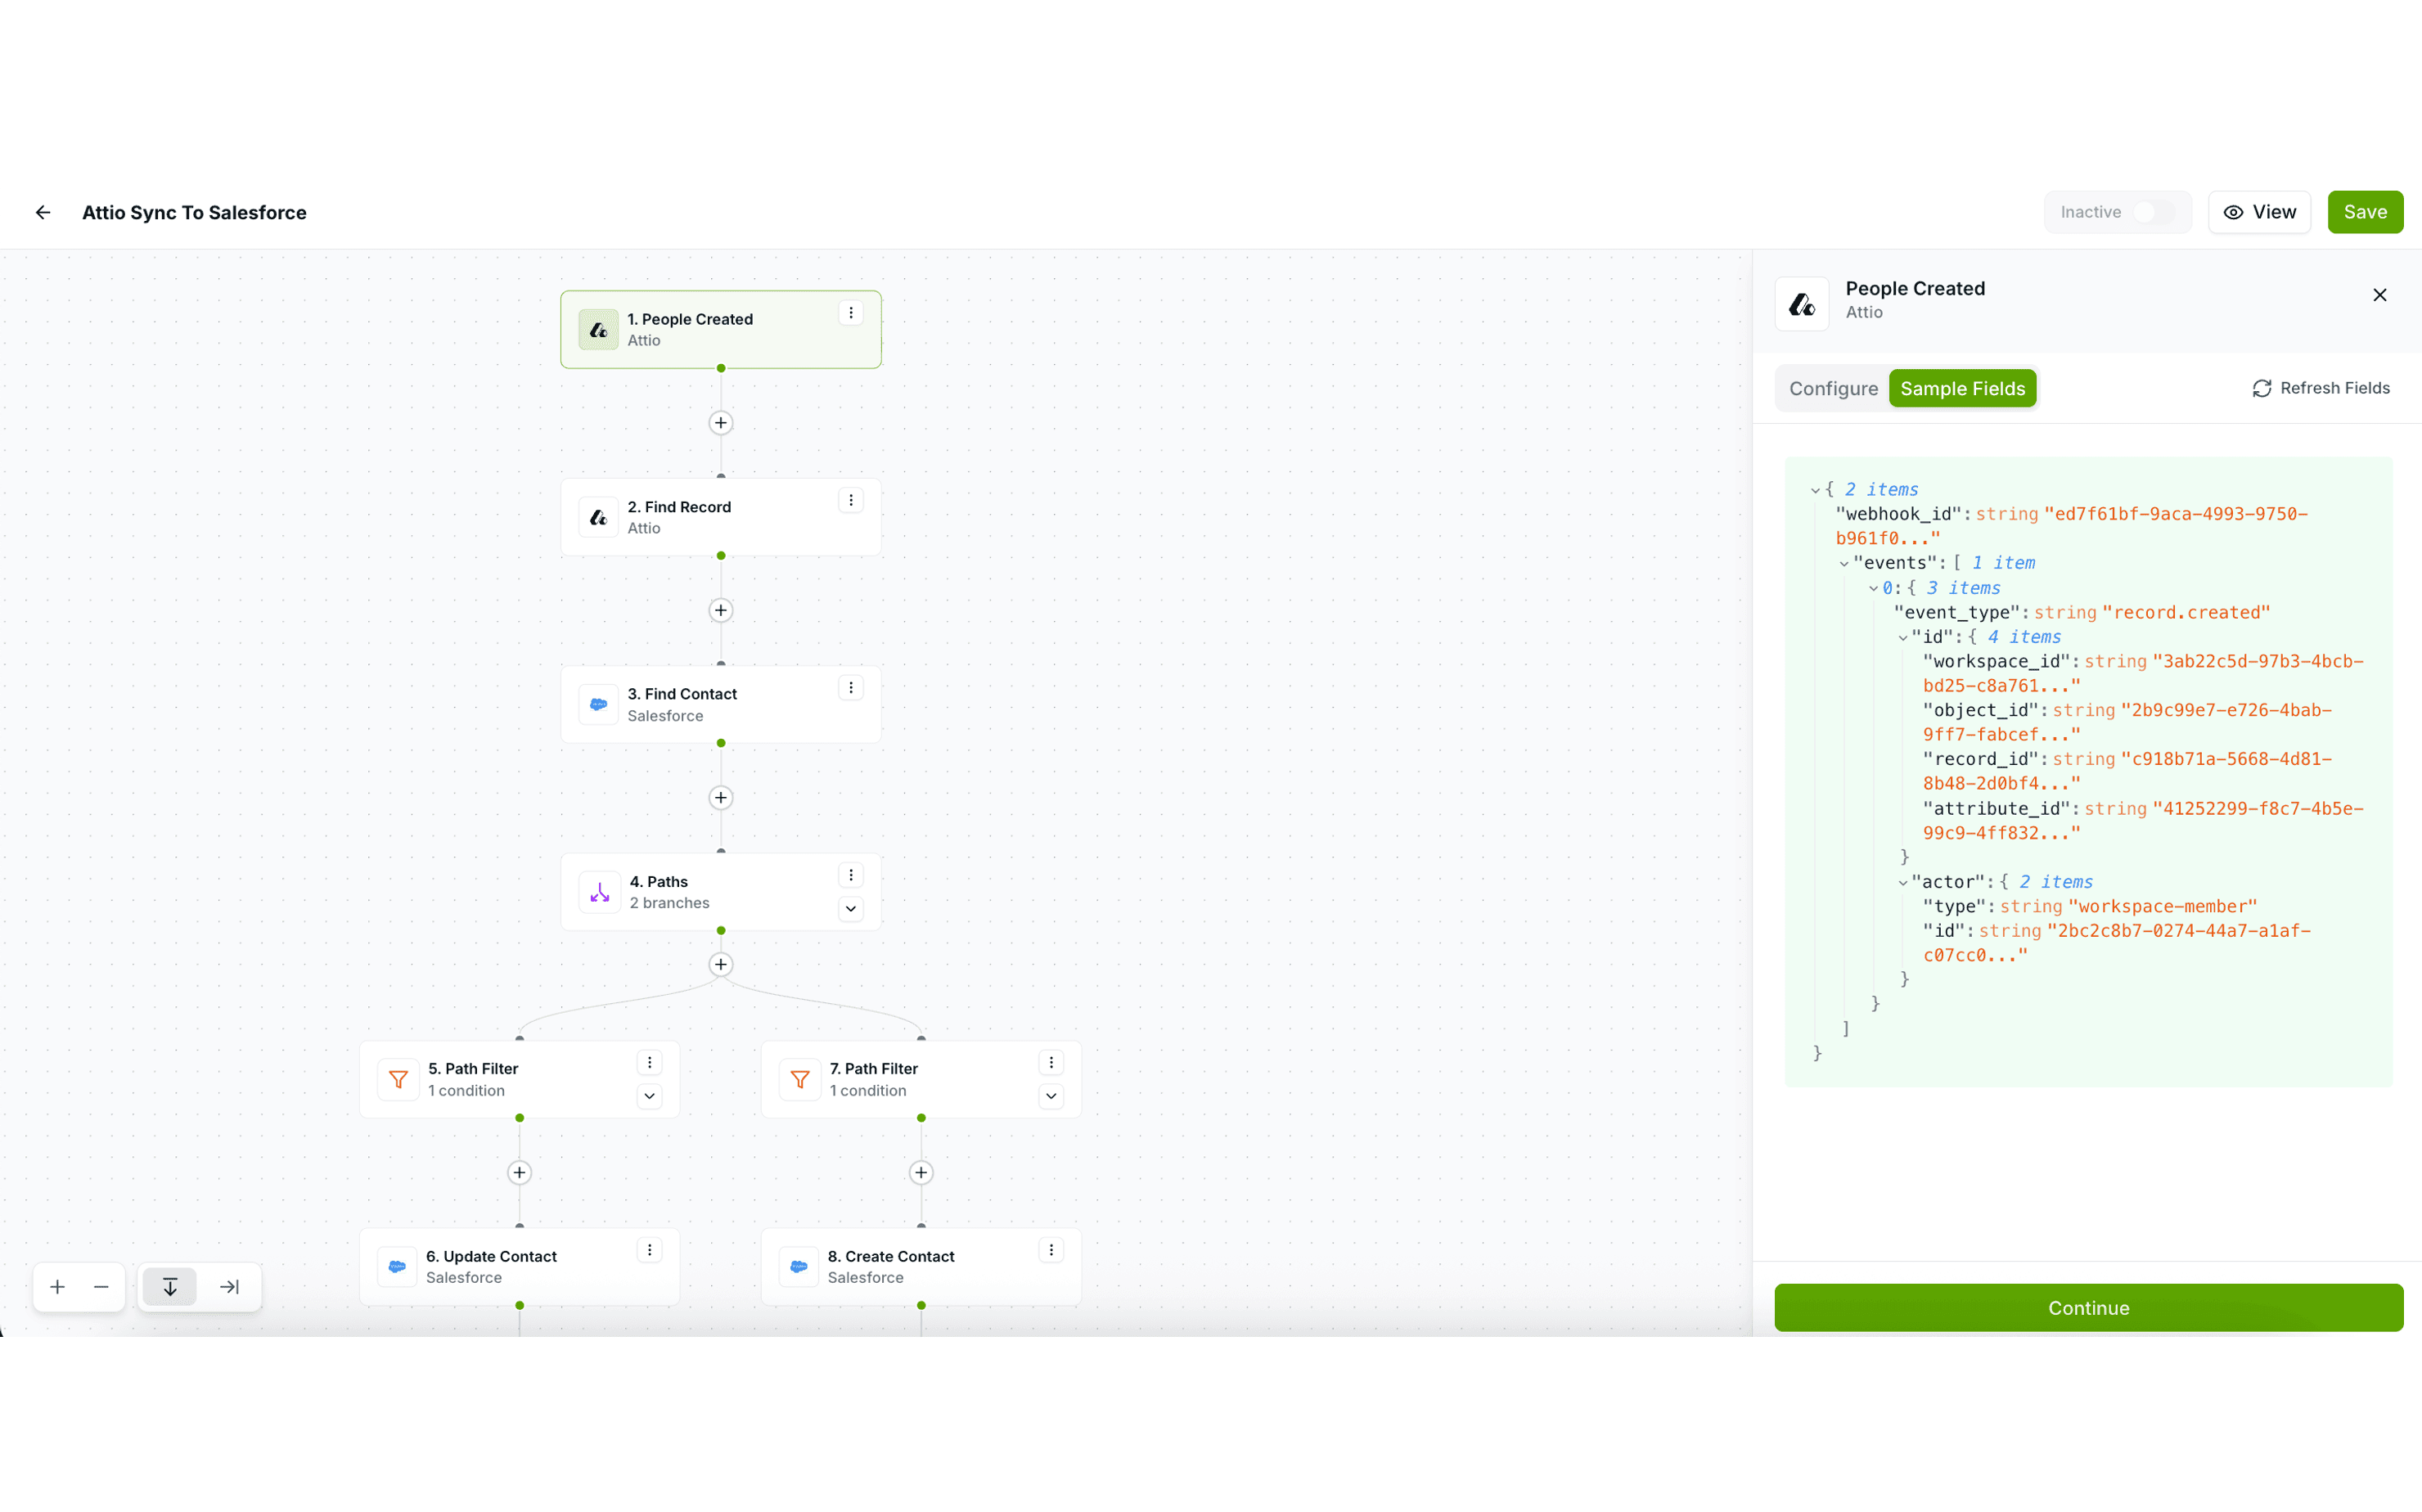2422x1512 pixels.
Task: Select the horizontal layout direction icon
Action: pyautogui.click(x=229, y=1287)
